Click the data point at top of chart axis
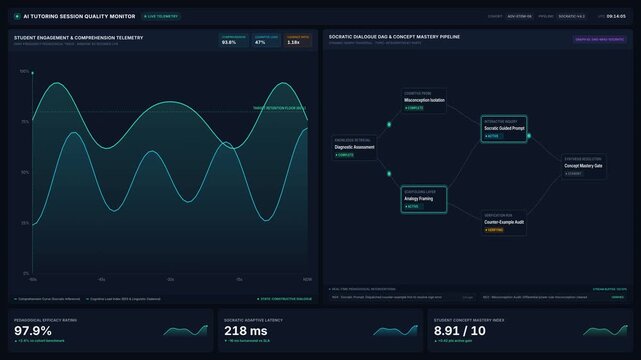The image size is (641, 360). point(33,73)
